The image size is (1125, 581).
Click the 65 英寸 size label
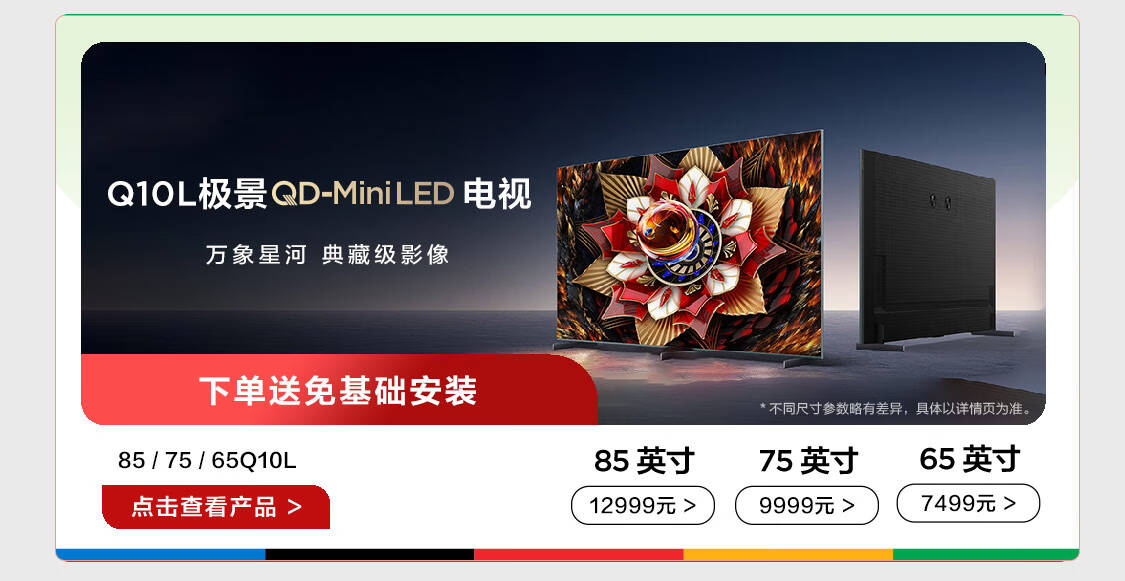pos(969,459)
